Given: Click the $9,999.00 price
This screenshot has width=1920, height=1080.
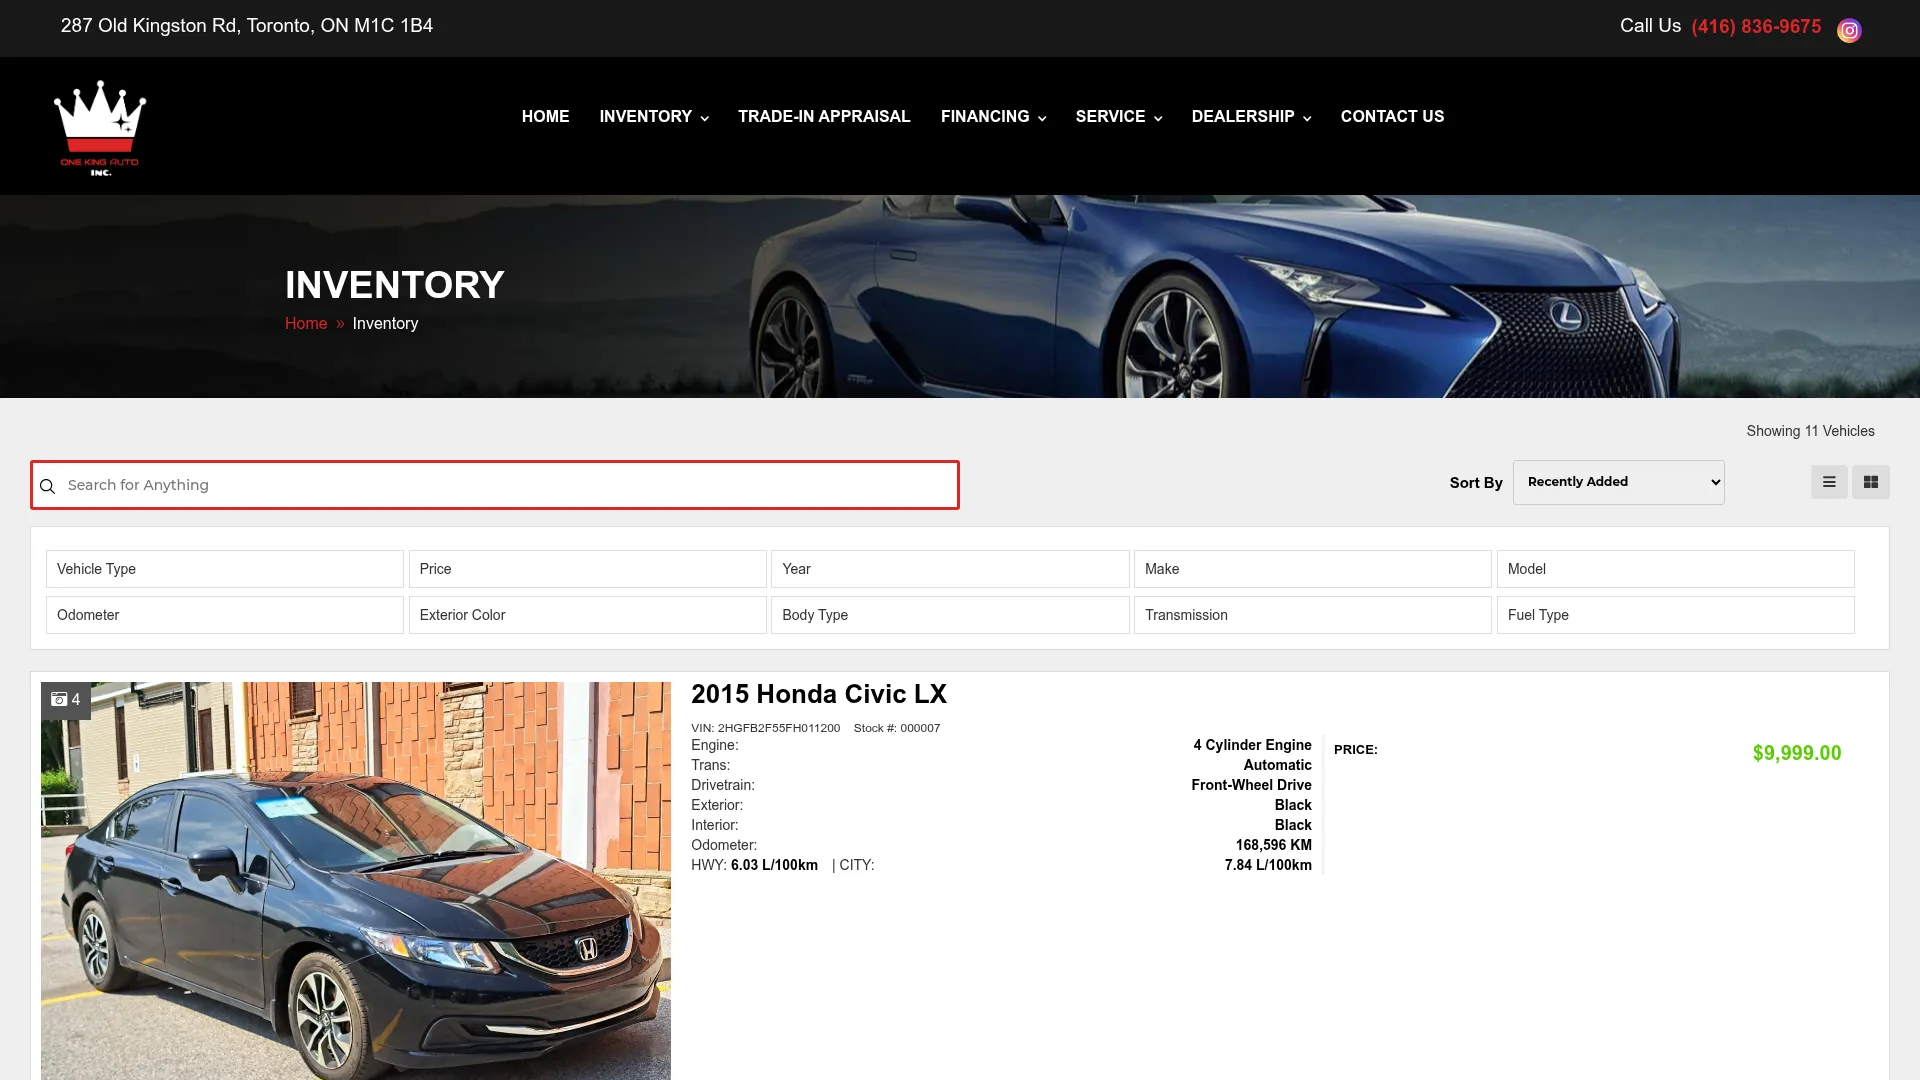Looking at the screenshot, I should 1796,753.
